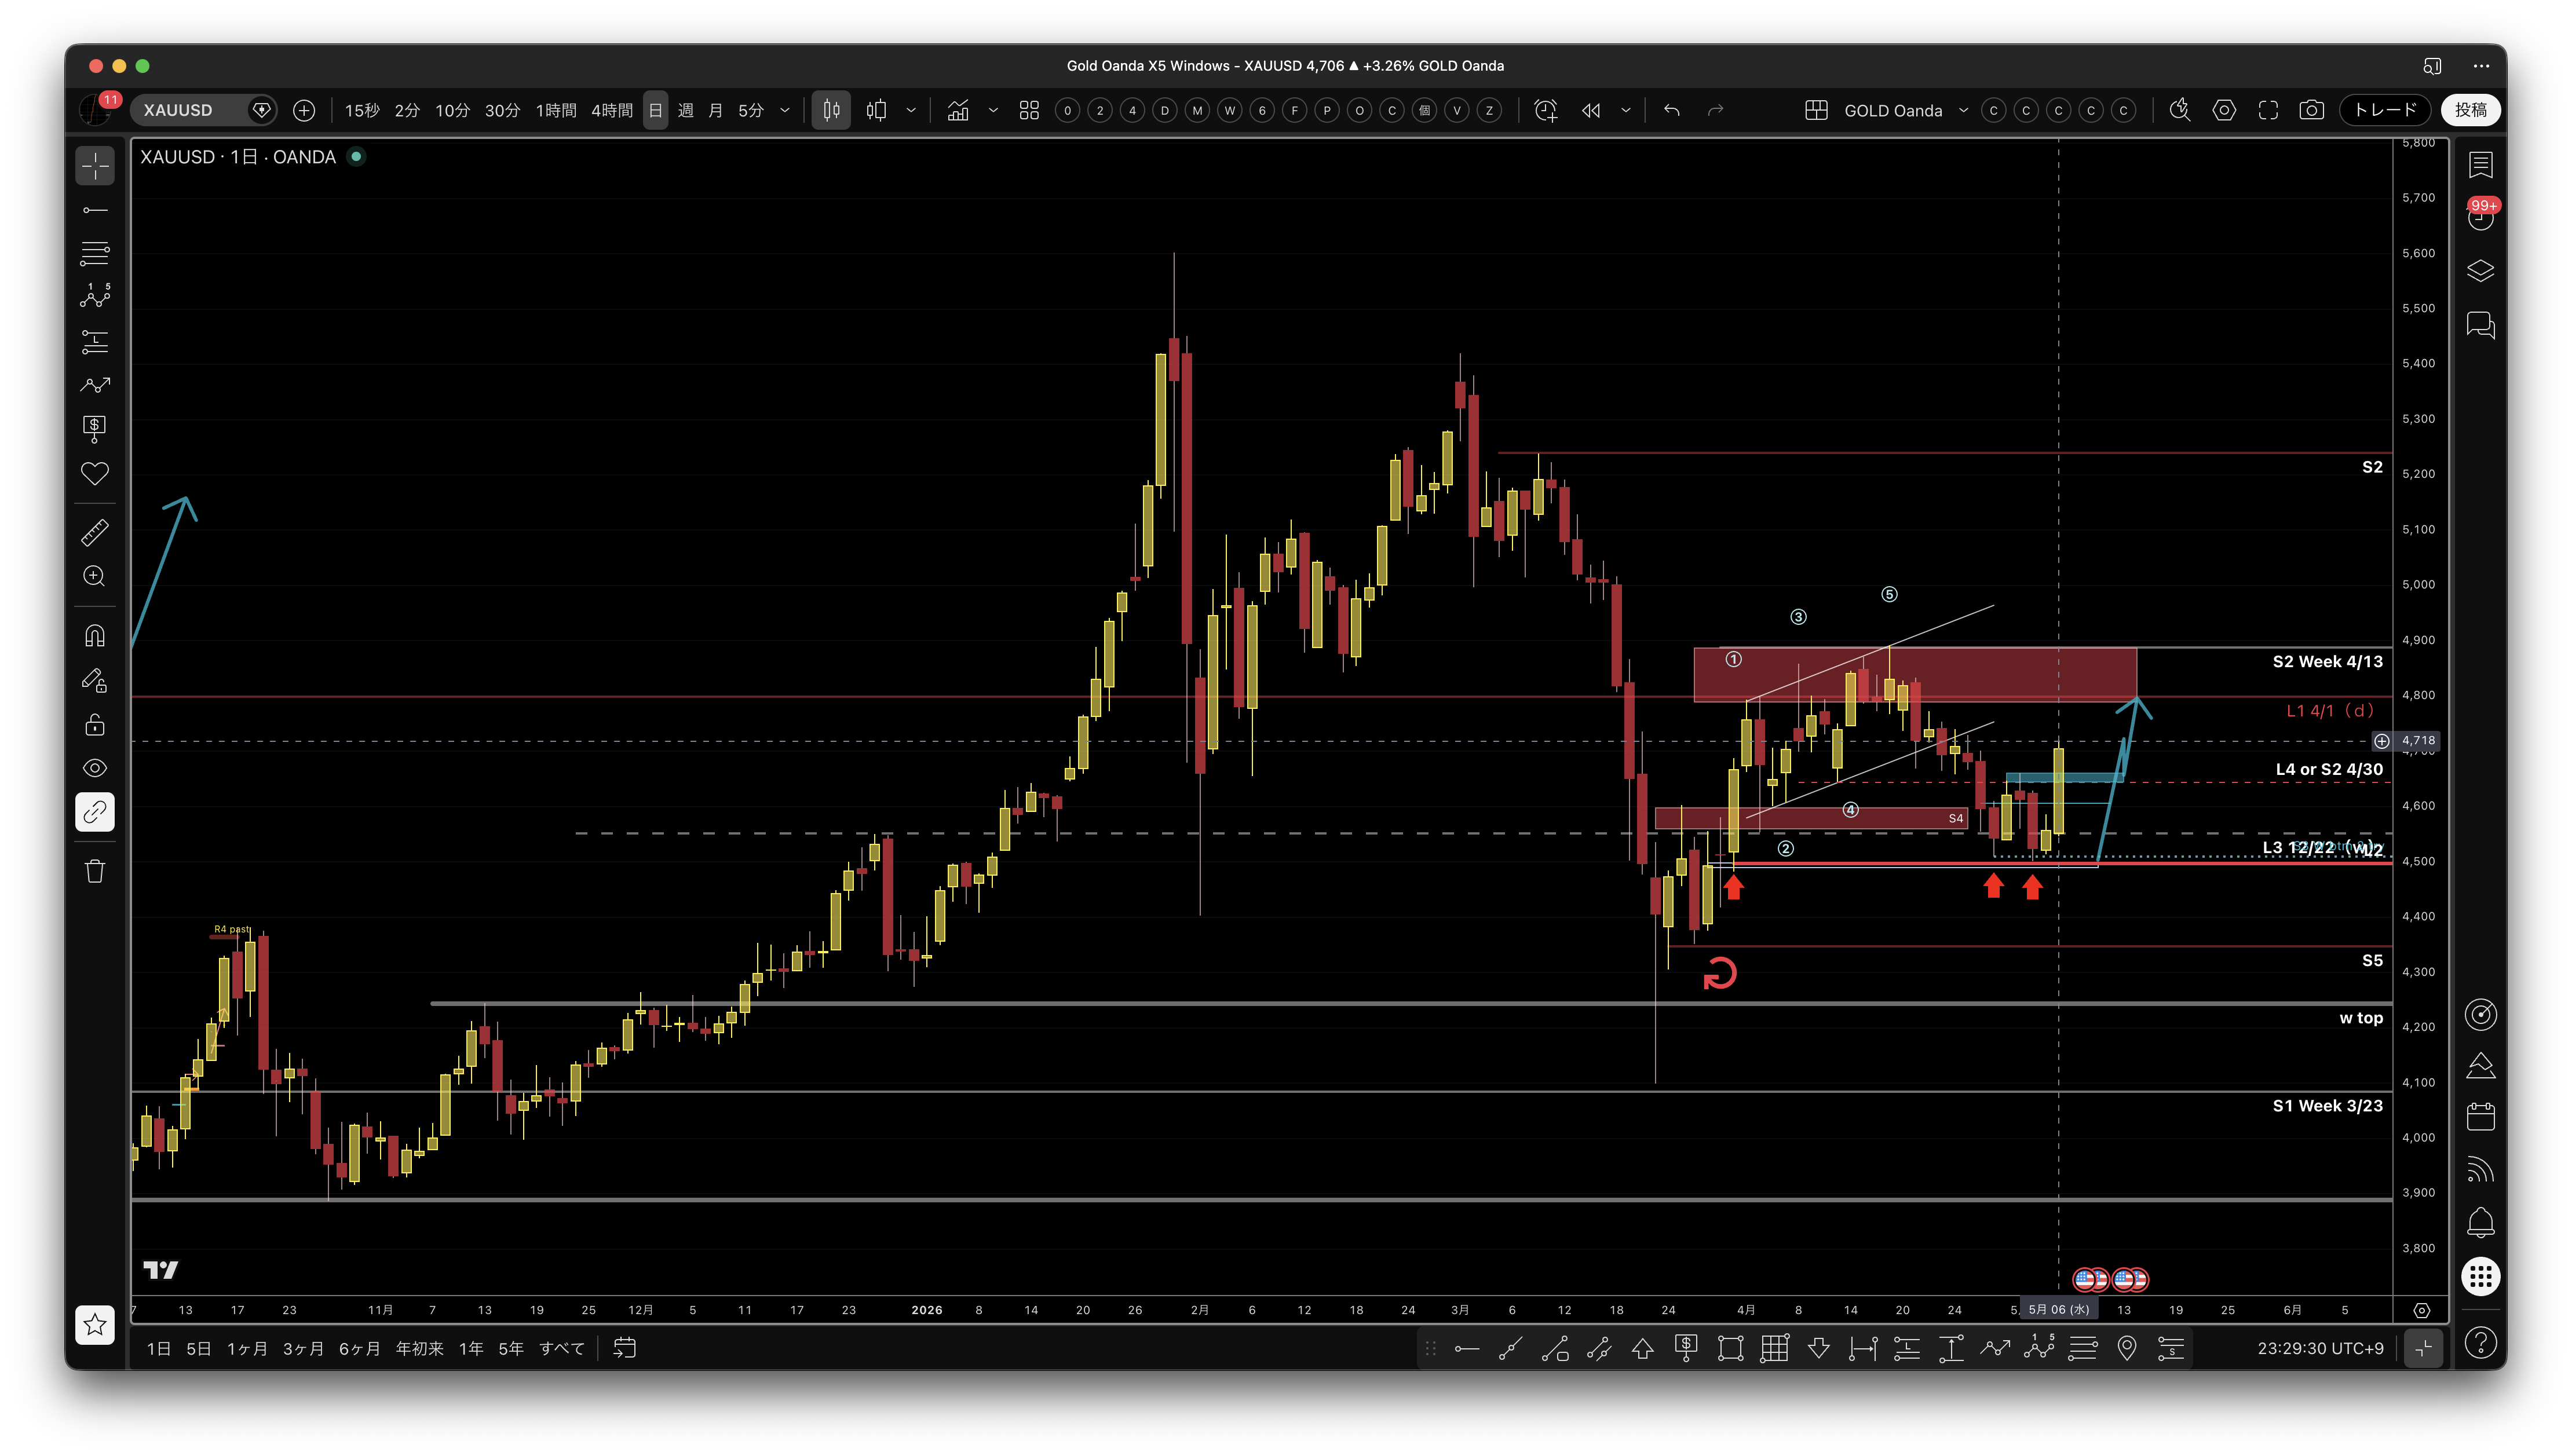Expand the favorite indicators dropdown

click(993, 110)
